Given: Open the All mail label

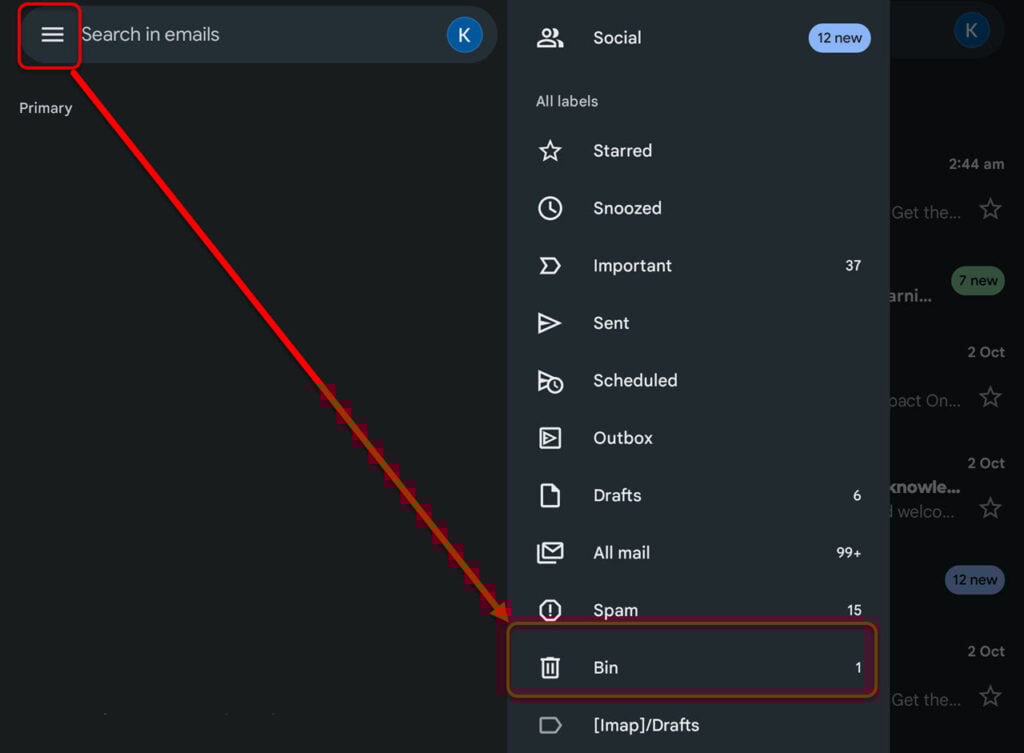Looking at the screenshot, I should pos(699,553).
